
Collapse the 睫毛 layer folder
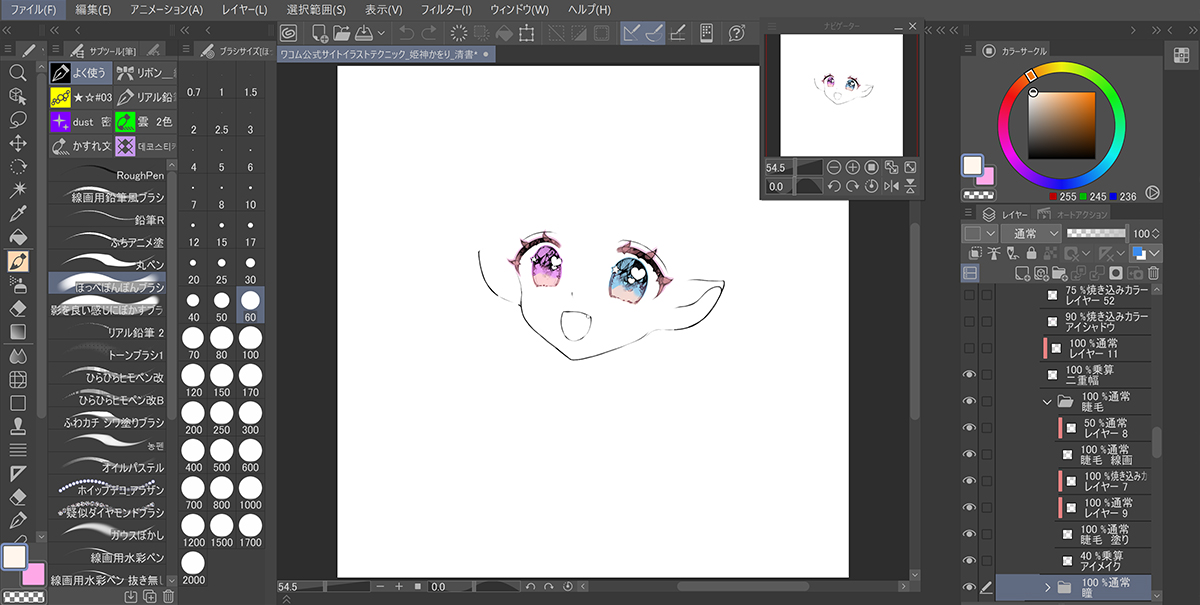[x=1048, y=401]
